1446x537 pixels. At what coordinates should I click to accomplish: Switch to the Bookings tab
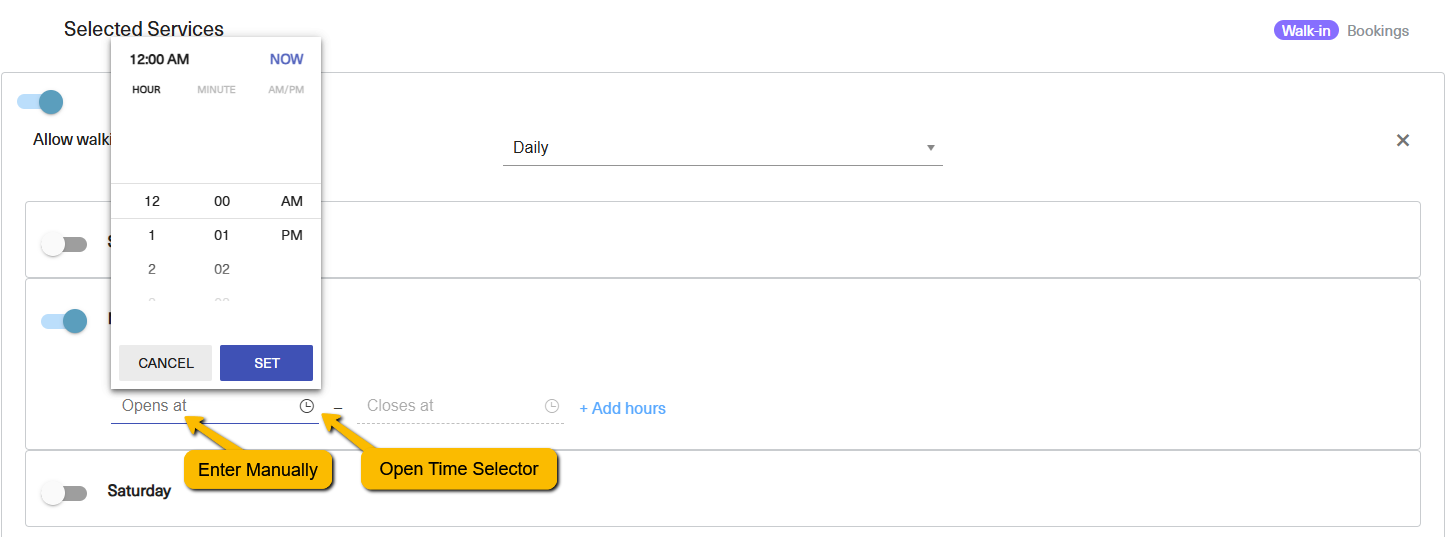point(1378,31)
